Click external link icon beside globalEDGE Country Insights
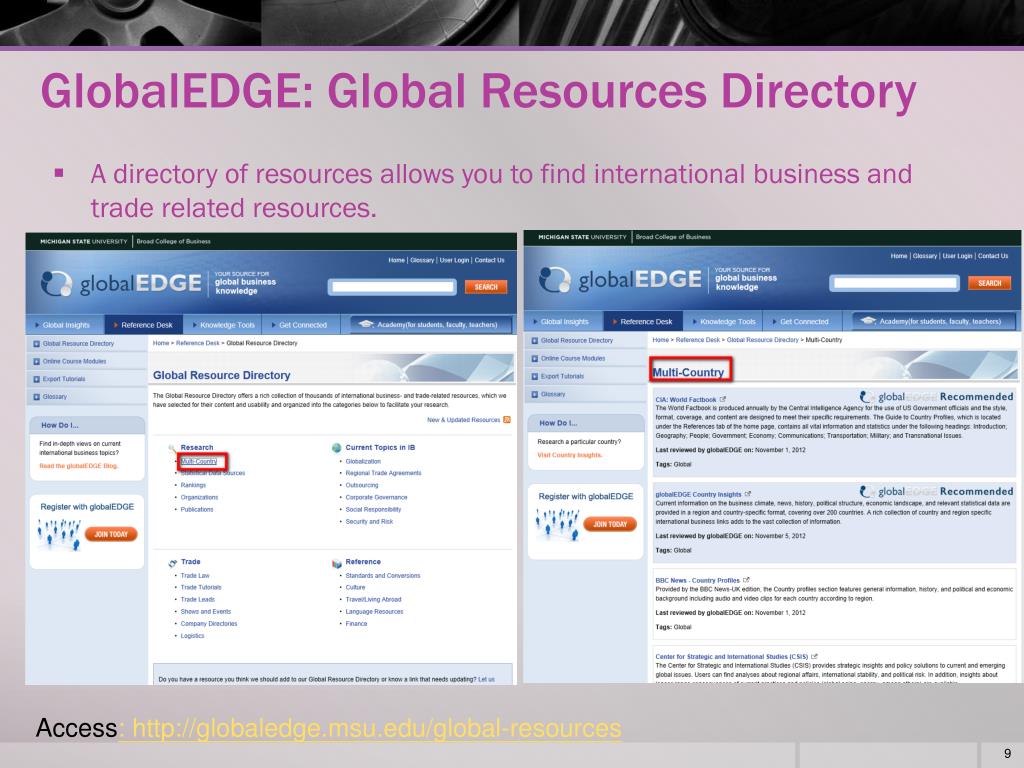This screenshot has height=768, width=1024. [x=748, y=494]
